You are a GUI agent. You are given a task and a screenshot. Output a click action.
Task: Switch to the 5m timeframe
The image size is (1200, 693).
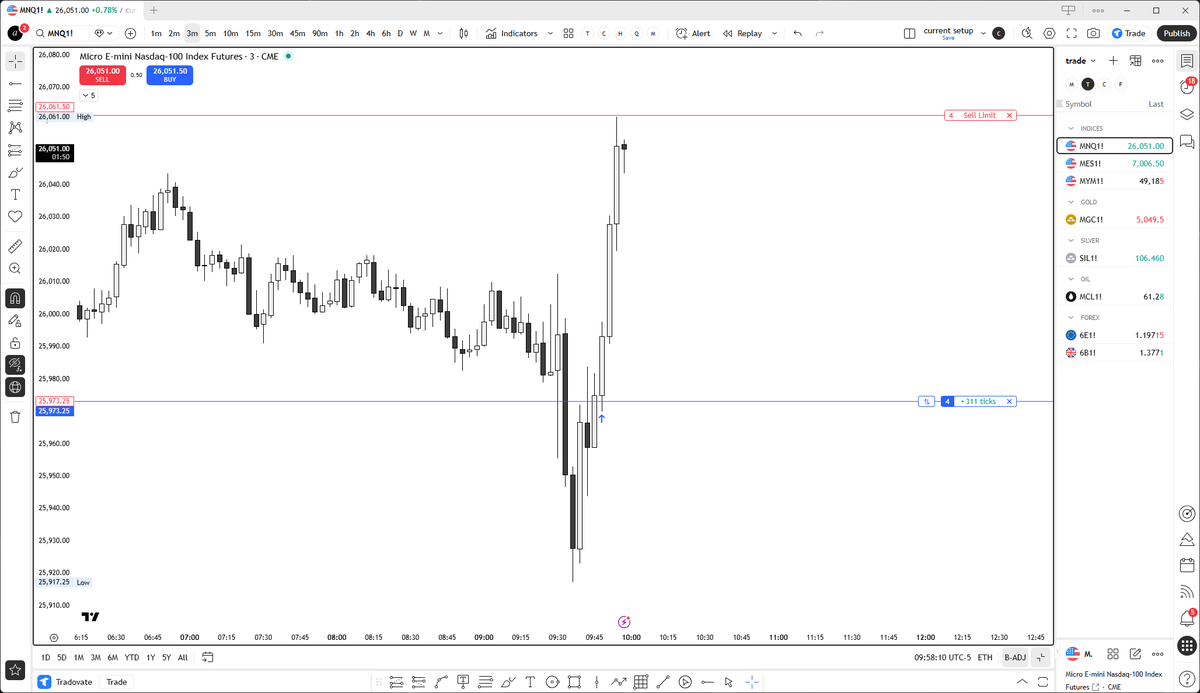tap(210, 33)
